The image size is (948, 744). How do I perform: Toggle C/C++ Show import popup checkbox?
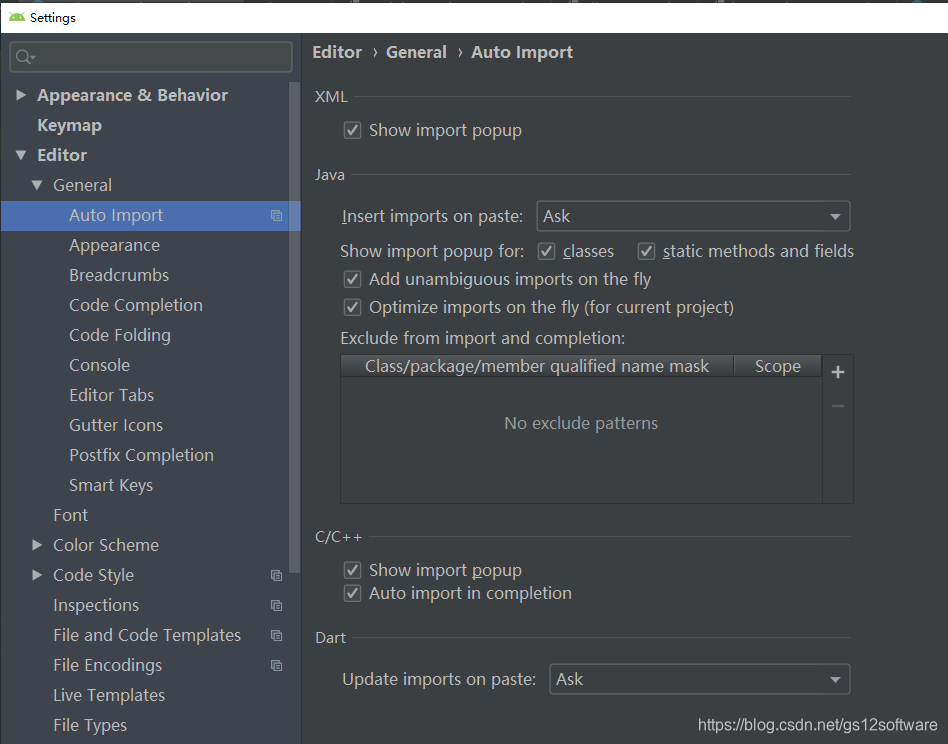pyautogui.click(x=352, y=570)
